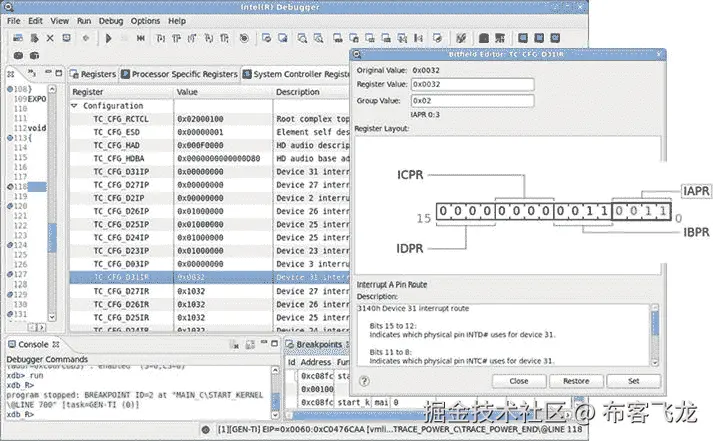Viewport: 713px width, 441px height.
Task: Click the Run (play triangle) toolbar icon
Action: [x=108, y=39]
